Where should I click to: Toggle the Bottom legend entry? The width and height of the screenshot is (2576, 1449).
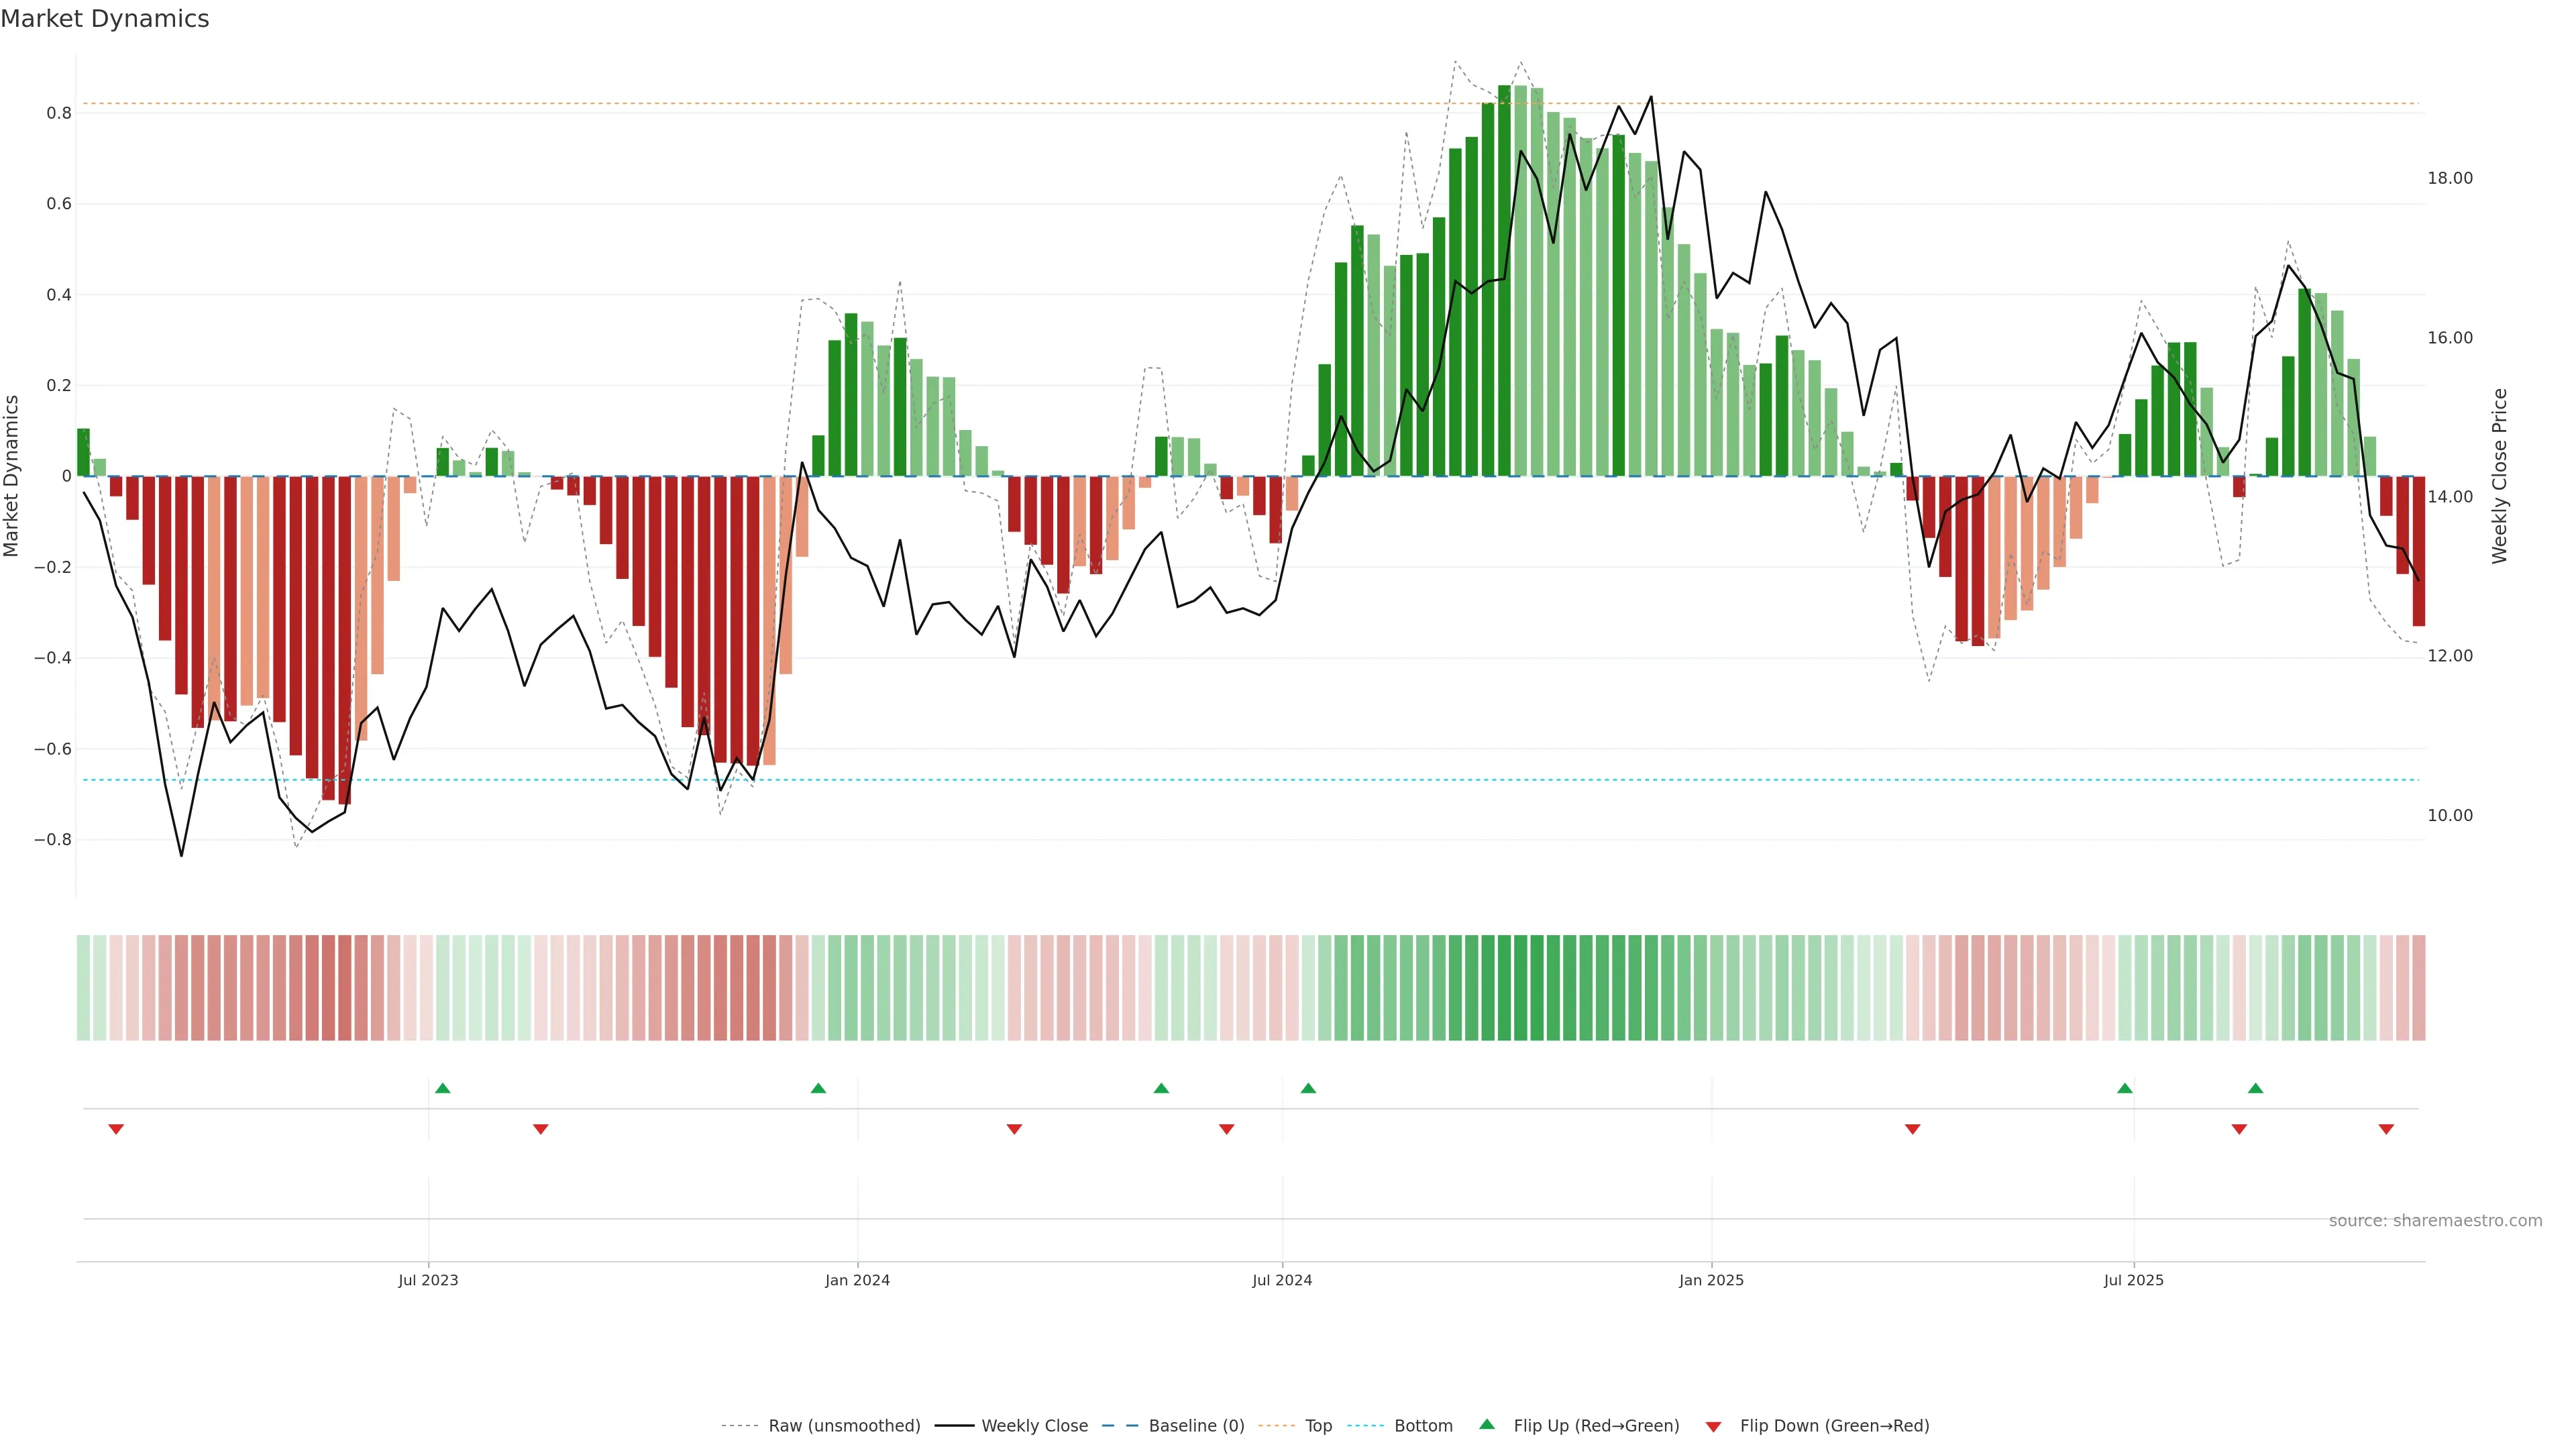pyautogui.click(x=1423, y=1426)
